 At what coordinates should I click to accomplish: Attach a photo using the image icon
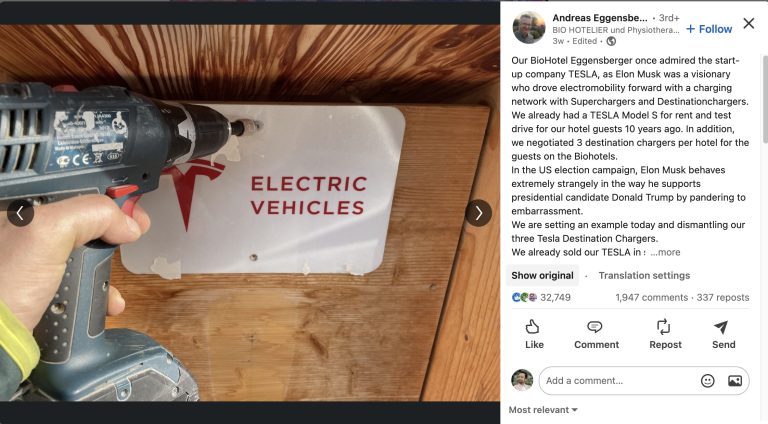click(x=735, y=380)
